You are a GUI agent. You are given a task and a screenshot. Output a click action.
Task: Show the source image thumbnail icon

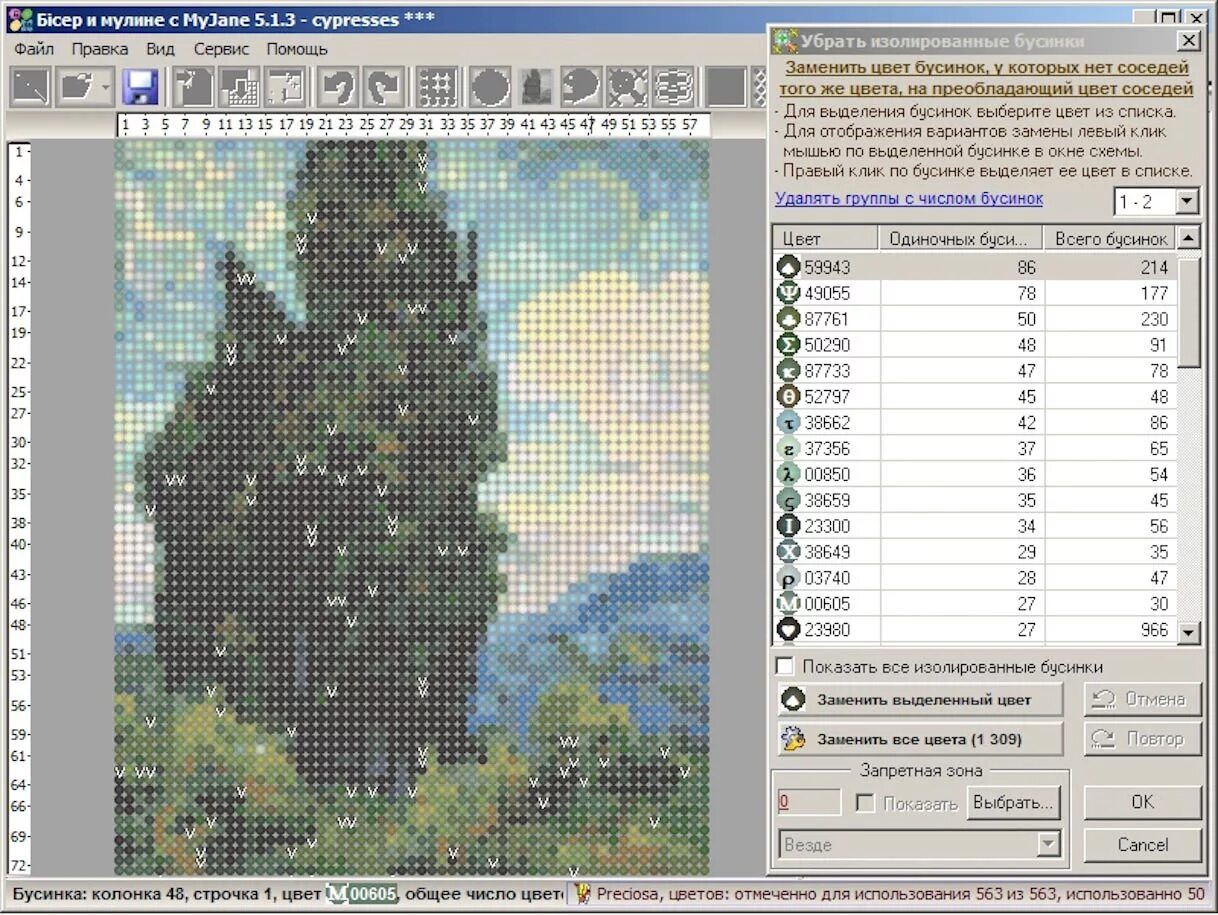tap(536, 88)
